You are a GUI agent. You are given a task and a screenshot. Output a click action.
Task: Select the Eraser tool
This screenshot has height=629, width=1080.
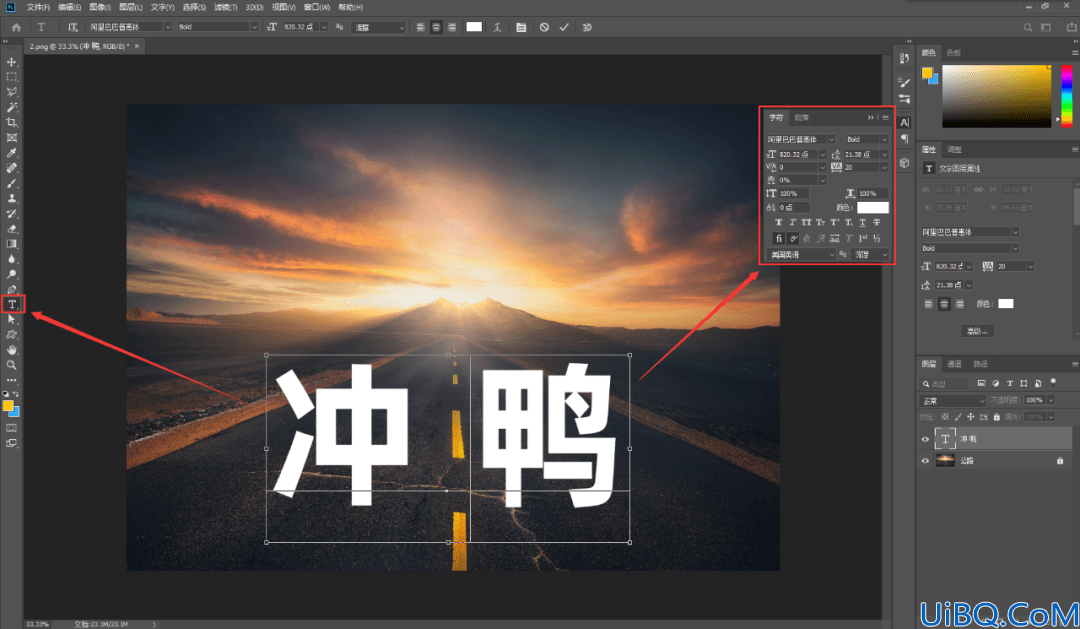tap(12, 229)
